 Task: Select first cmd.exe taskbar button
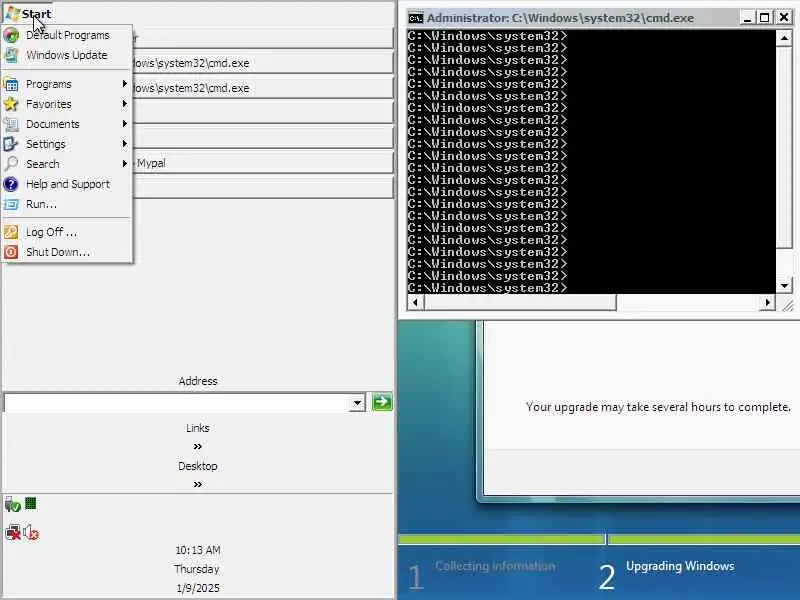coord(263,63)
